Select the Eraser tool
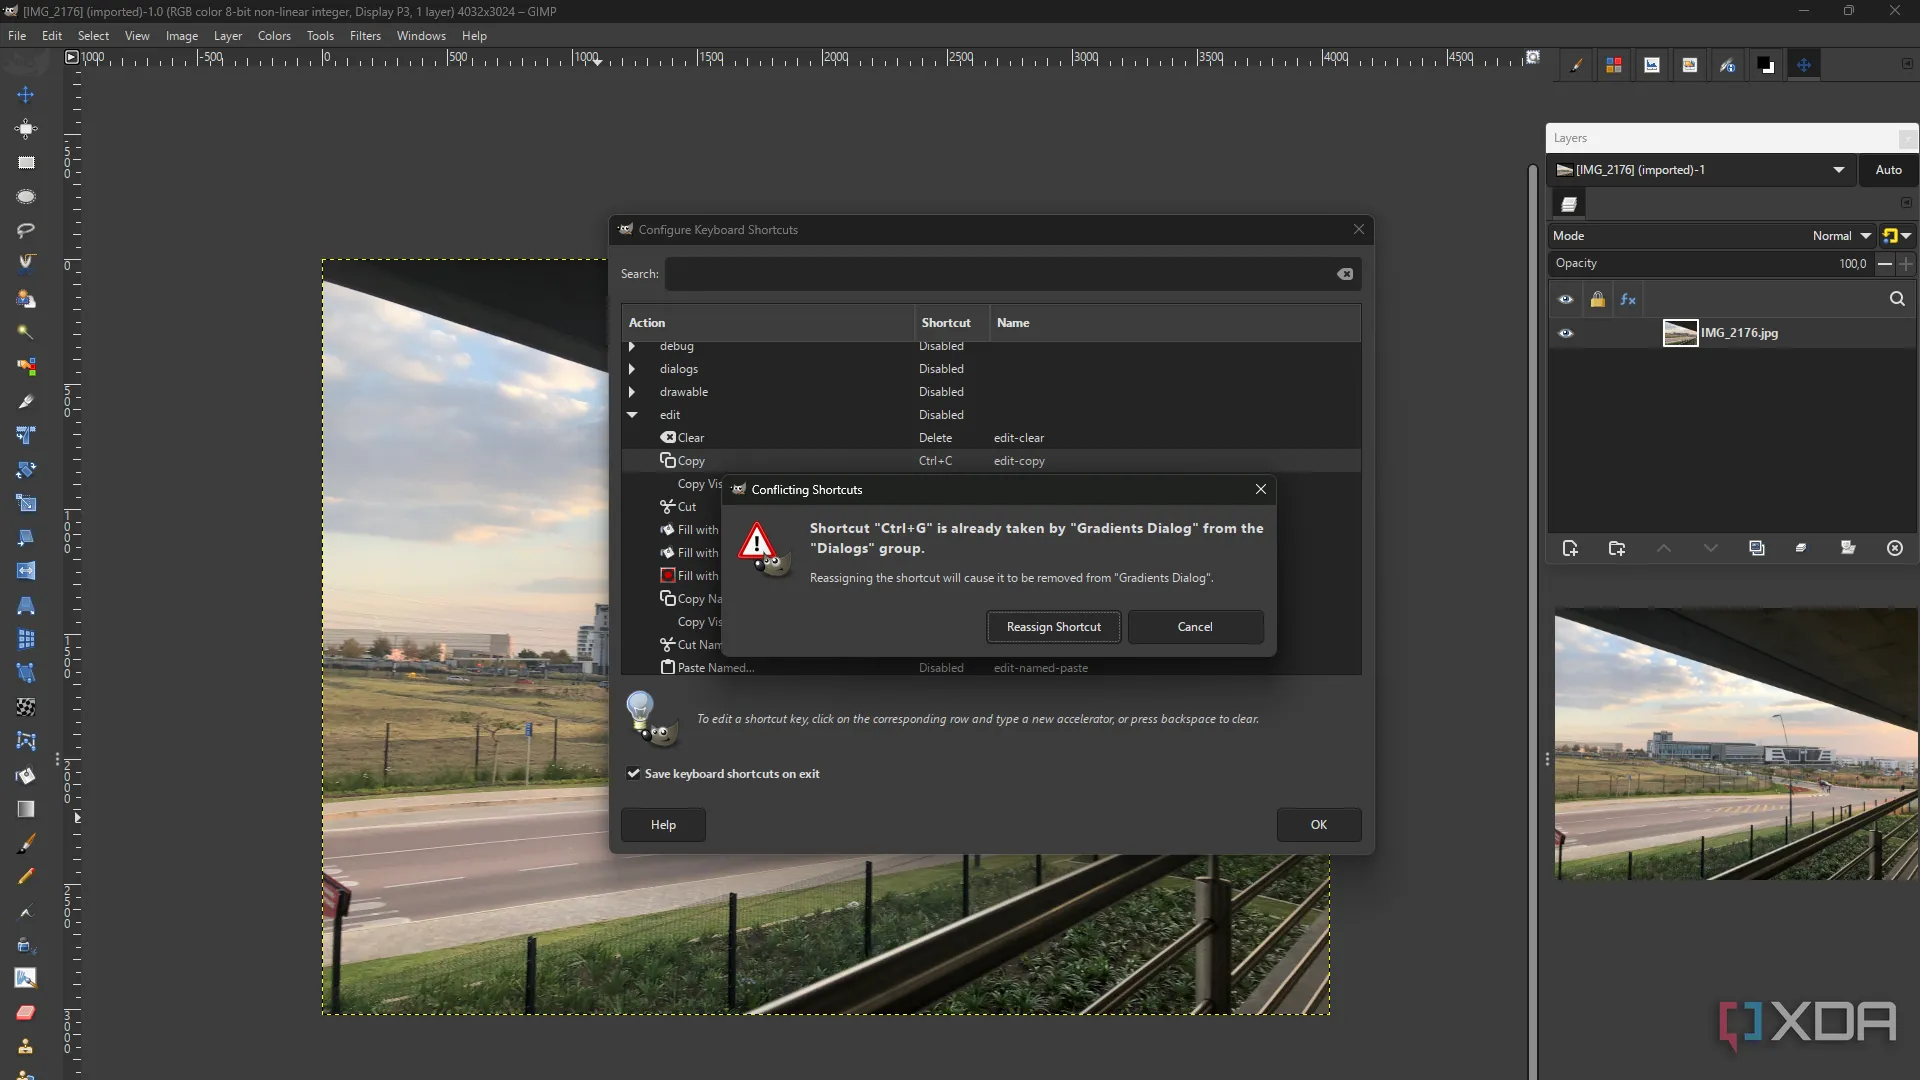The height and width of the screenshot is (1080, 1920). 26,1012
